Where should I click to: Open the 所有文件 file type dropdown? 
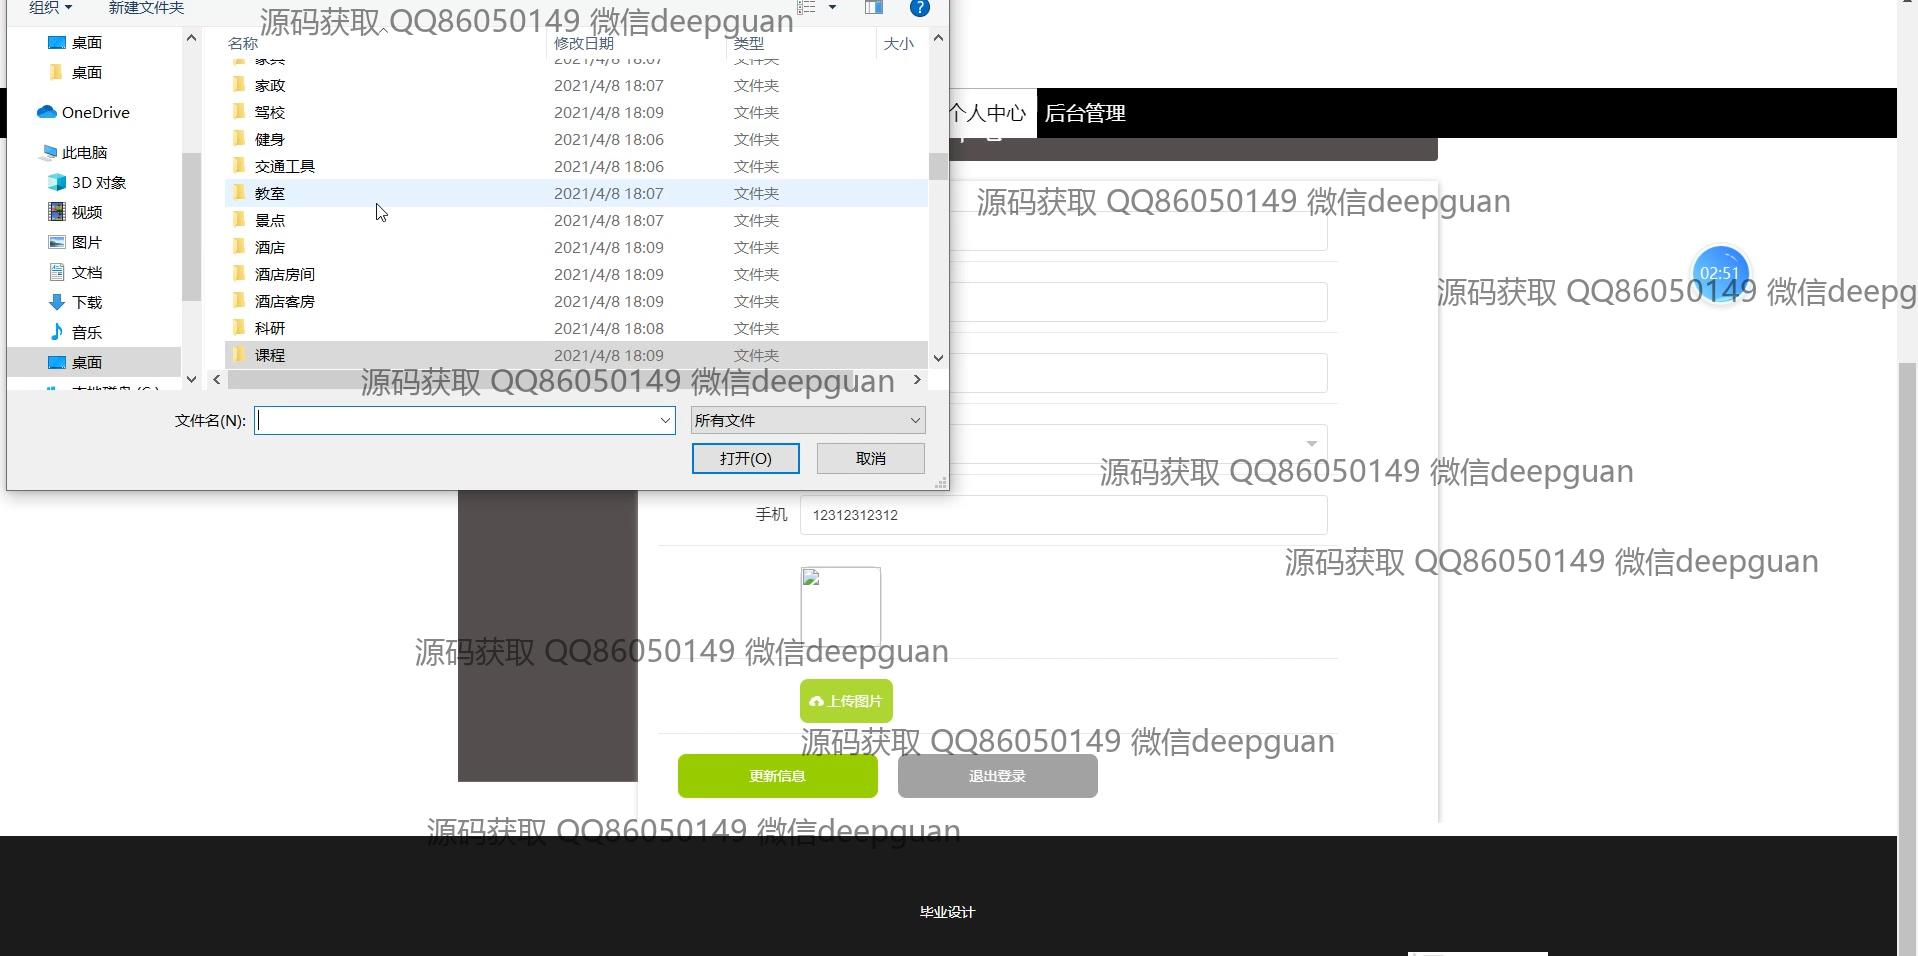coord(807,420)
